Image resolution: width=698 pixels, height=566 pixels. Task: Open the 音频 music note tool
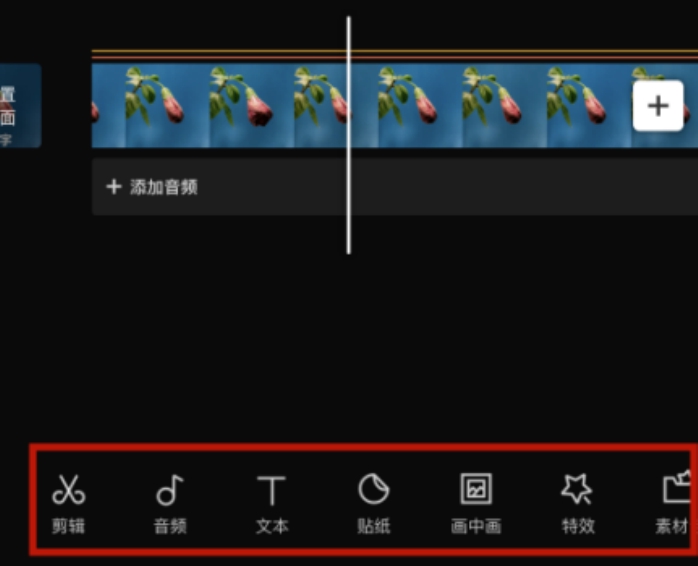coord(170,504)
